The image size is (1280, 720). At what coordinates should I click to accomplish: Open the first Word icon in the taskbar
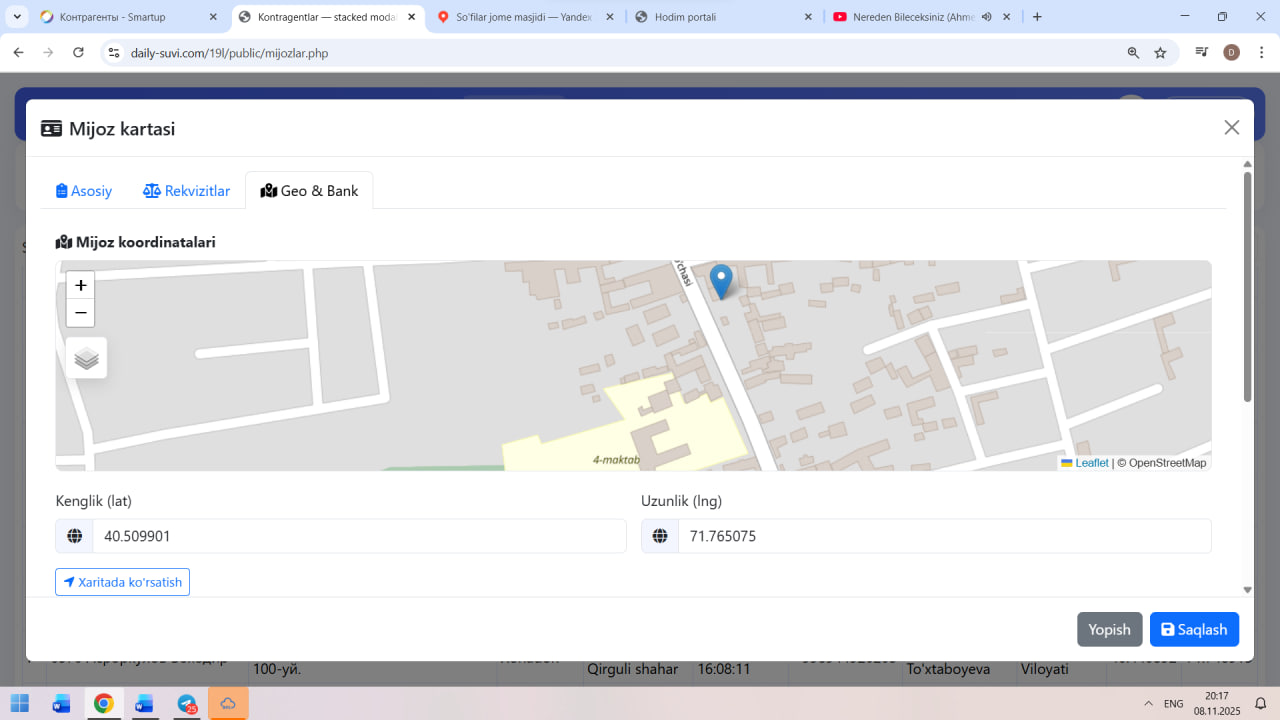coord(61,703)
